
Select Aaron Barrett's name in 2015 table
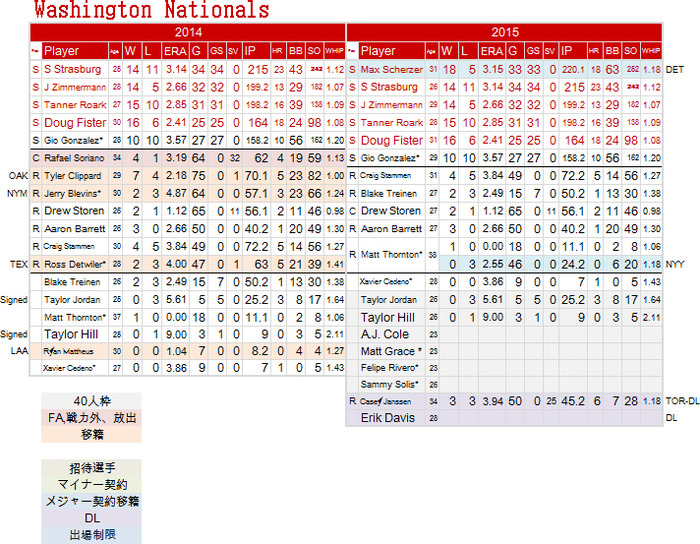[391, 229]
